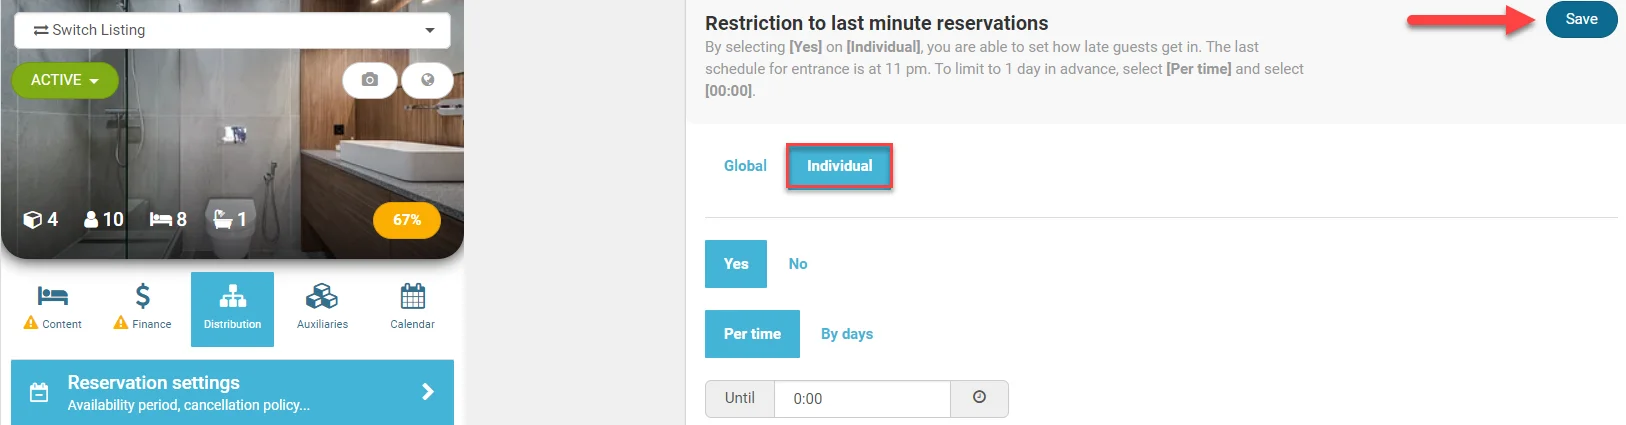
Task: Click the camera photo icon button
Action: coord(370,80)
